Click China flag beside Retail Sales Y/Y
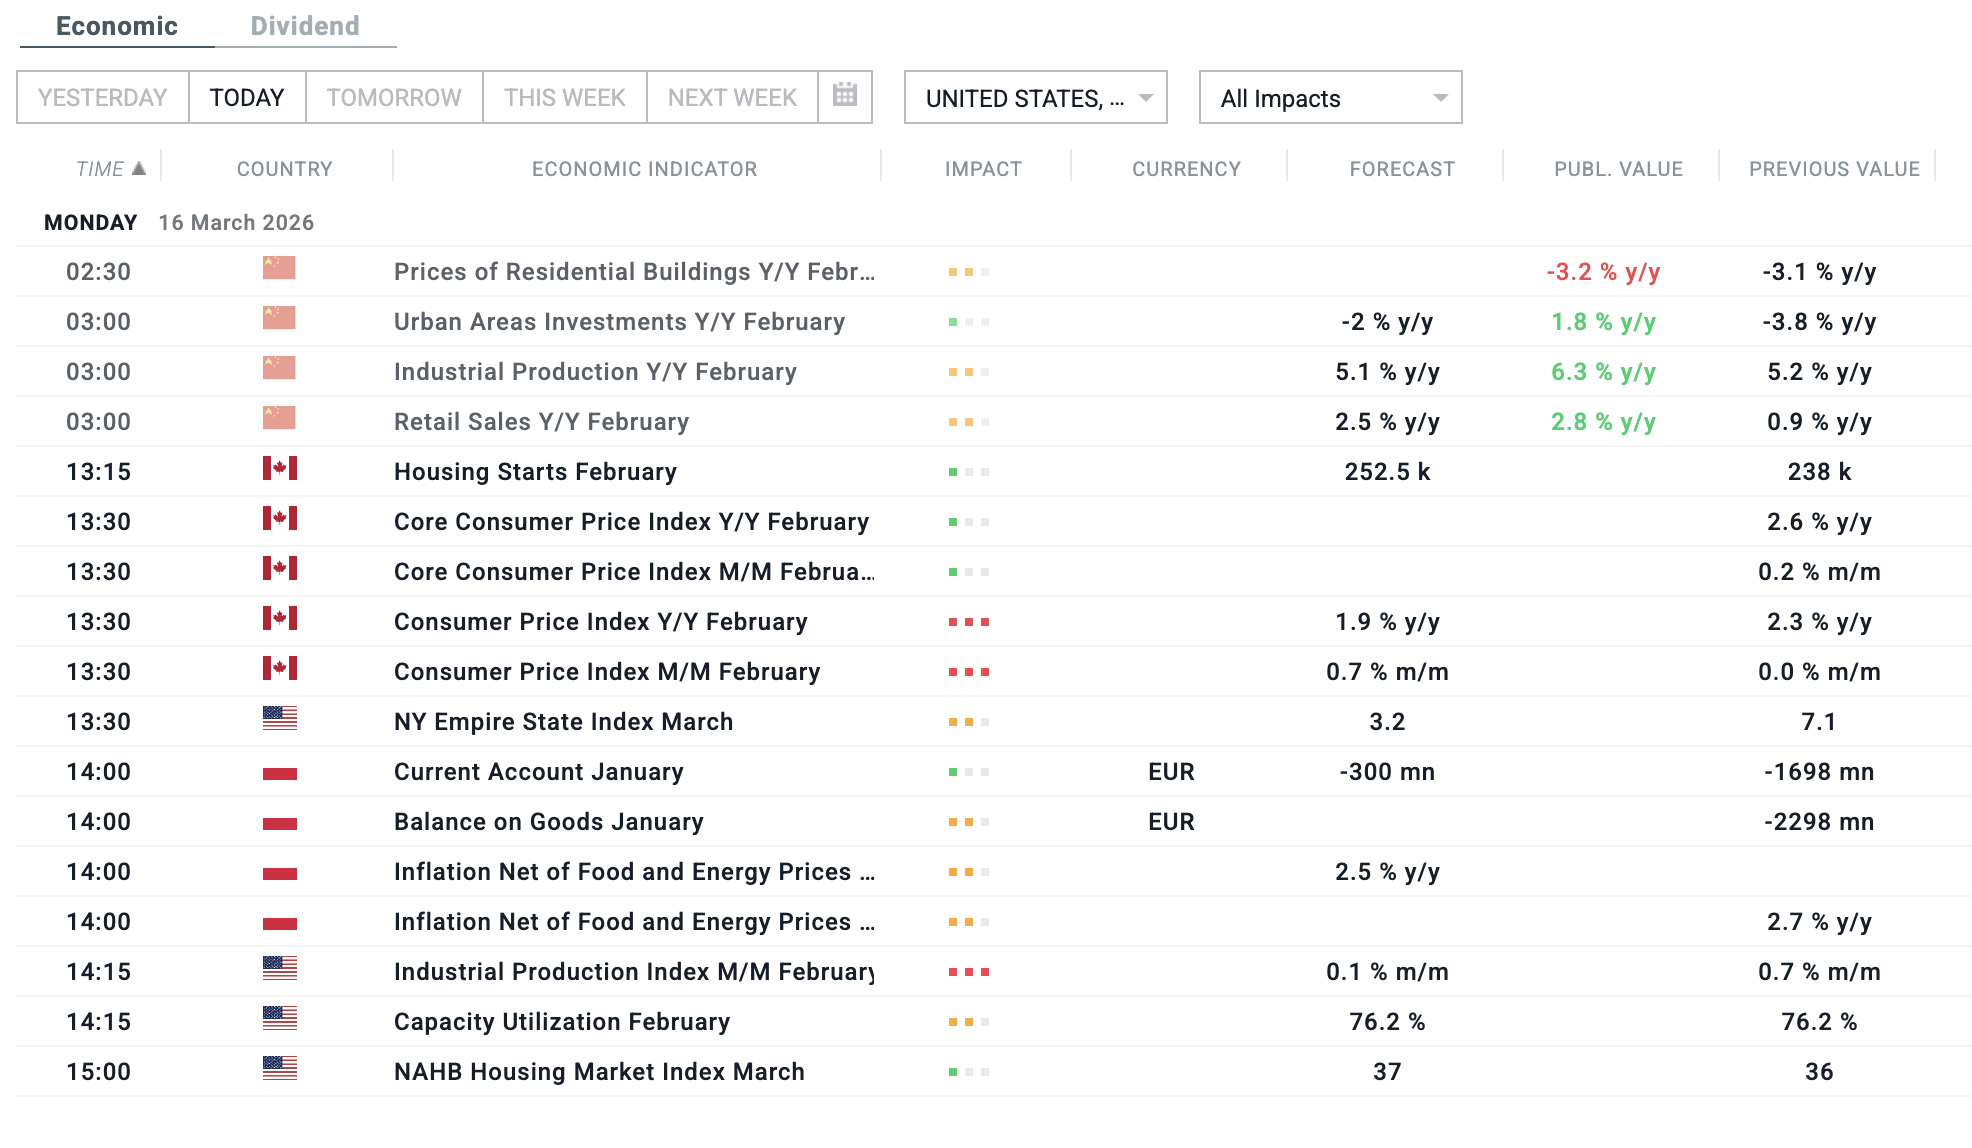 click(279, 418)
